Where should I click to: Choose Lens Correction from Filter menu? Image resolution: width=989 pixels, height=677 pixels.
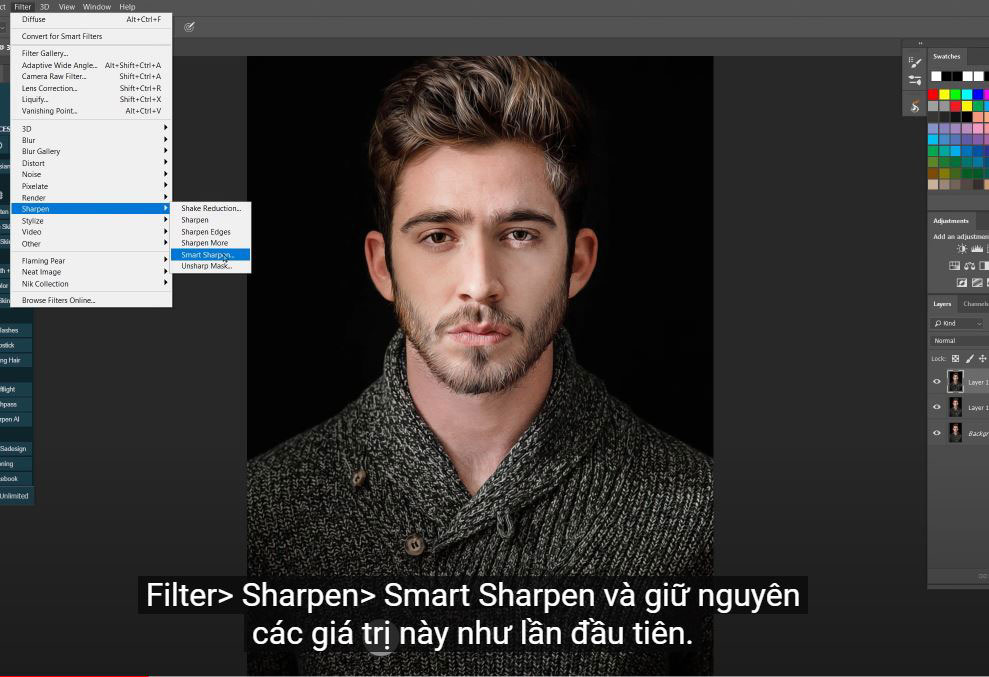[x=91, y=88]
